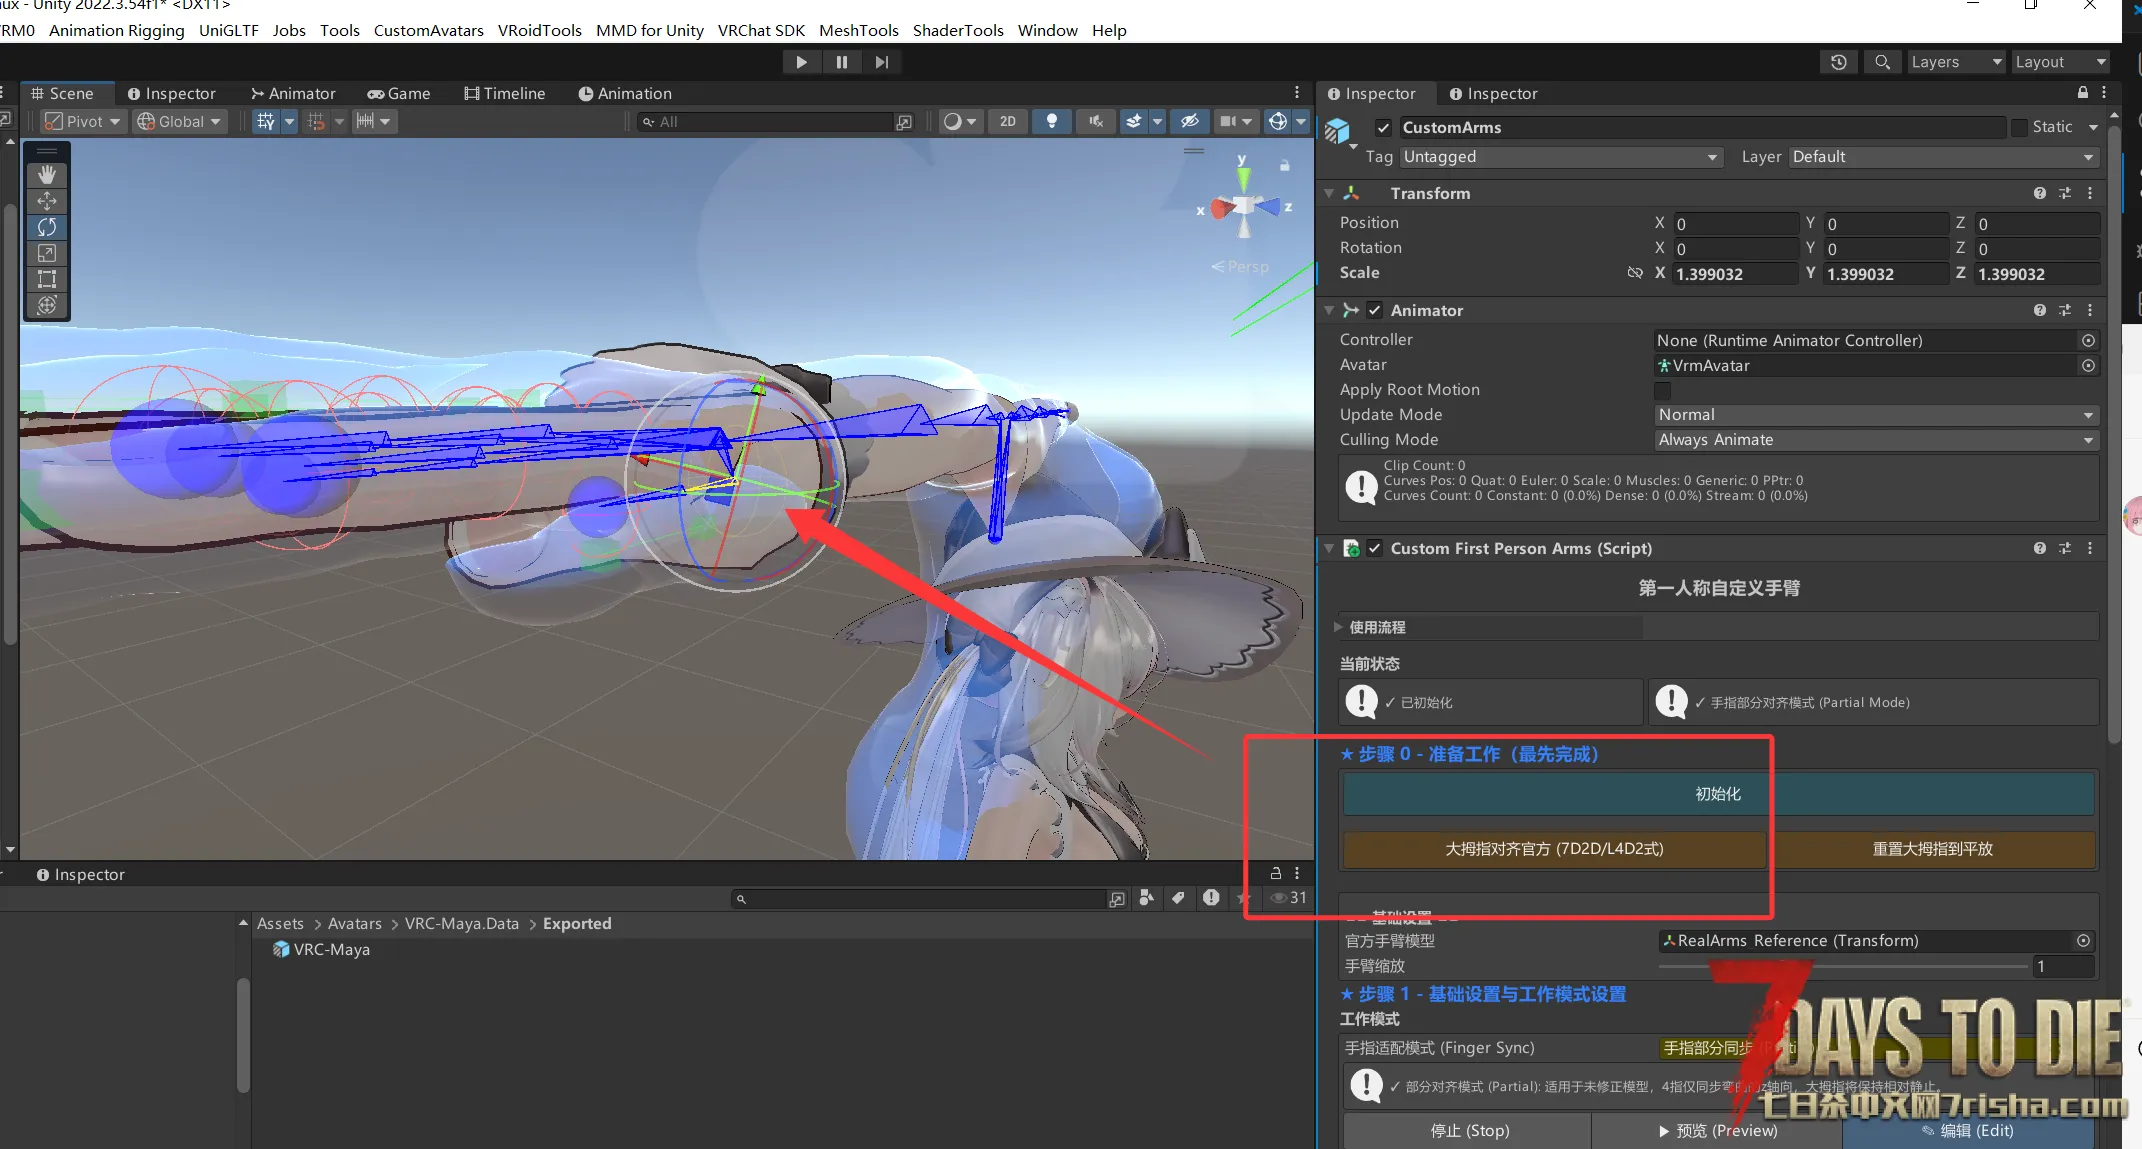Switch to the Animator tab

click(293, 93)
